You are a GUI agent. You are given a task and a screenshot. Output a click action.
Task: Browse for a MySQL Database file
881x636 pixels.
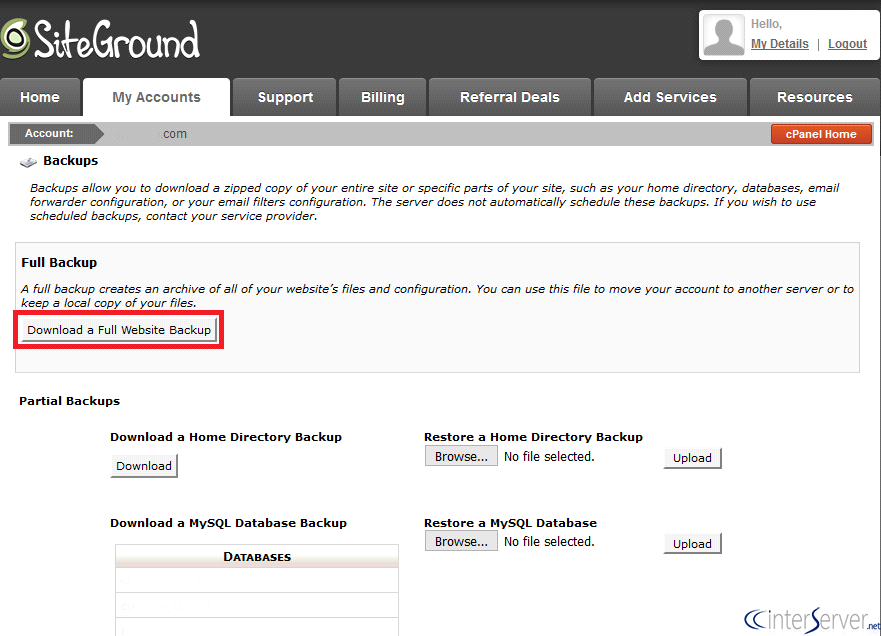click(x=461, y=542)
